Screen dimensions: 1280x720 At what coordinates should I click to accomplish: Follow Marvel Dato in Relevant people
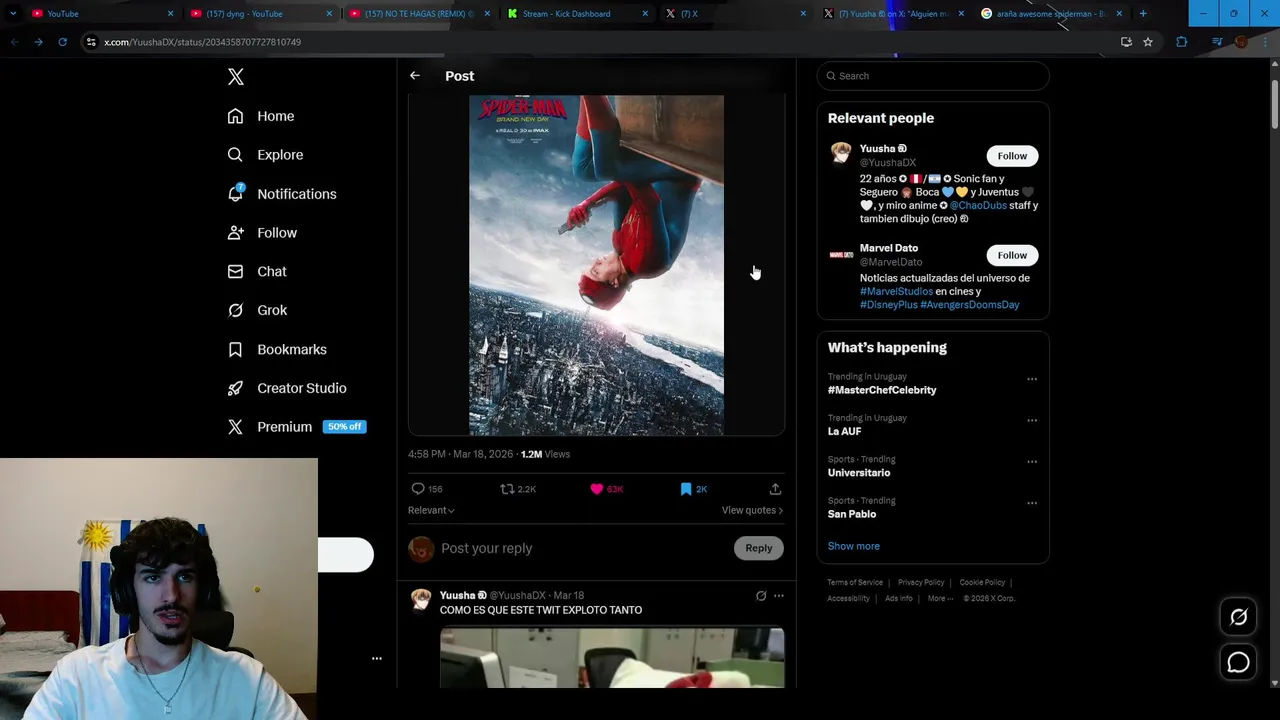(1012, 255)
